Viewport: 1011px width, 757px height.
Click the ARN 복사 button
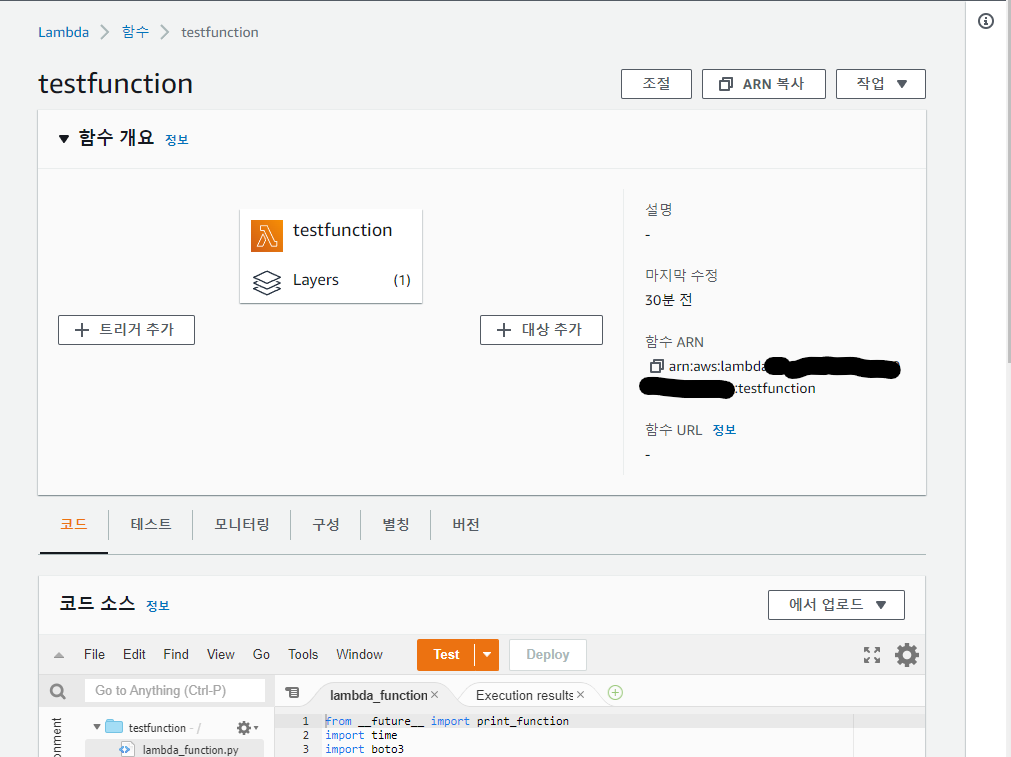click(x=763, y=84)
